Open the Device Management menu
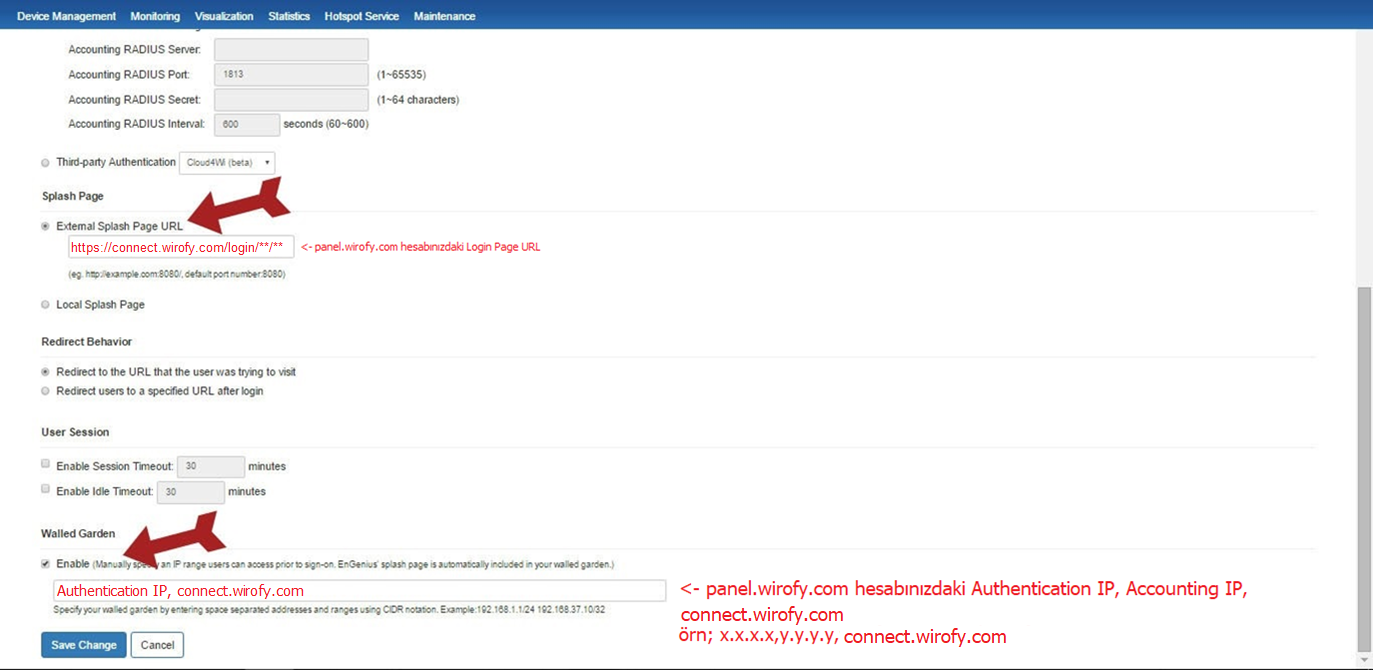1373x670 pixels. click(x=66, y=16)
